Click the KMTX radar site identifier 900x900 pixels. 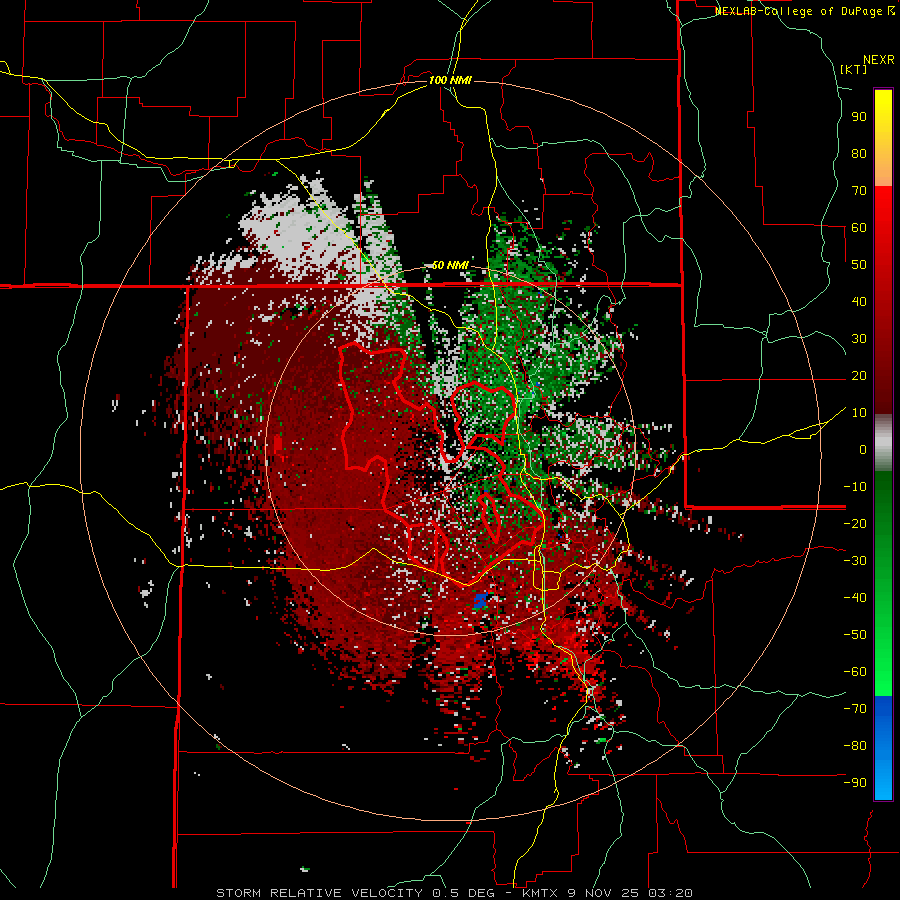point(541,893)
